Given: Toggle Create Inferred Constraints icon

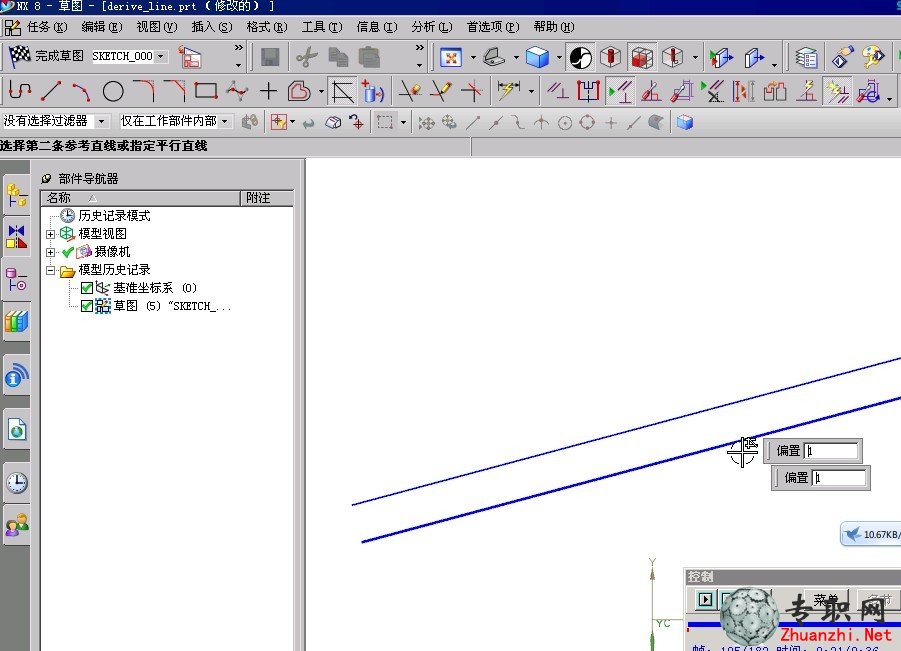Looking at the screenshot, I should pos(837,91).
